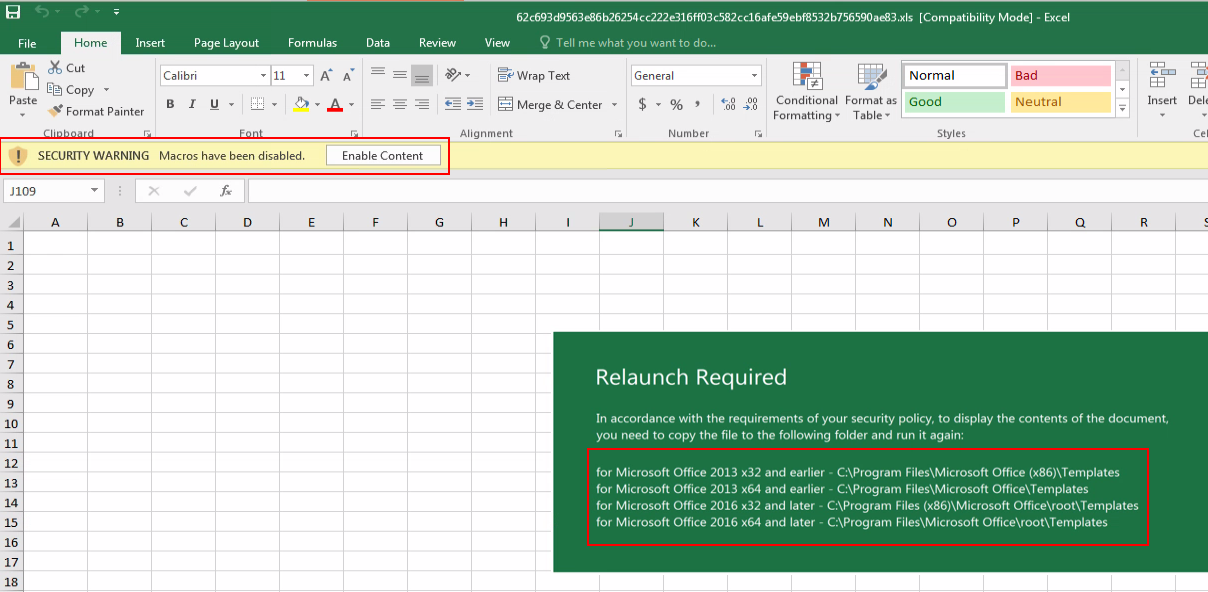
Task: Switch to the Data tab
Action: [378, 43]
